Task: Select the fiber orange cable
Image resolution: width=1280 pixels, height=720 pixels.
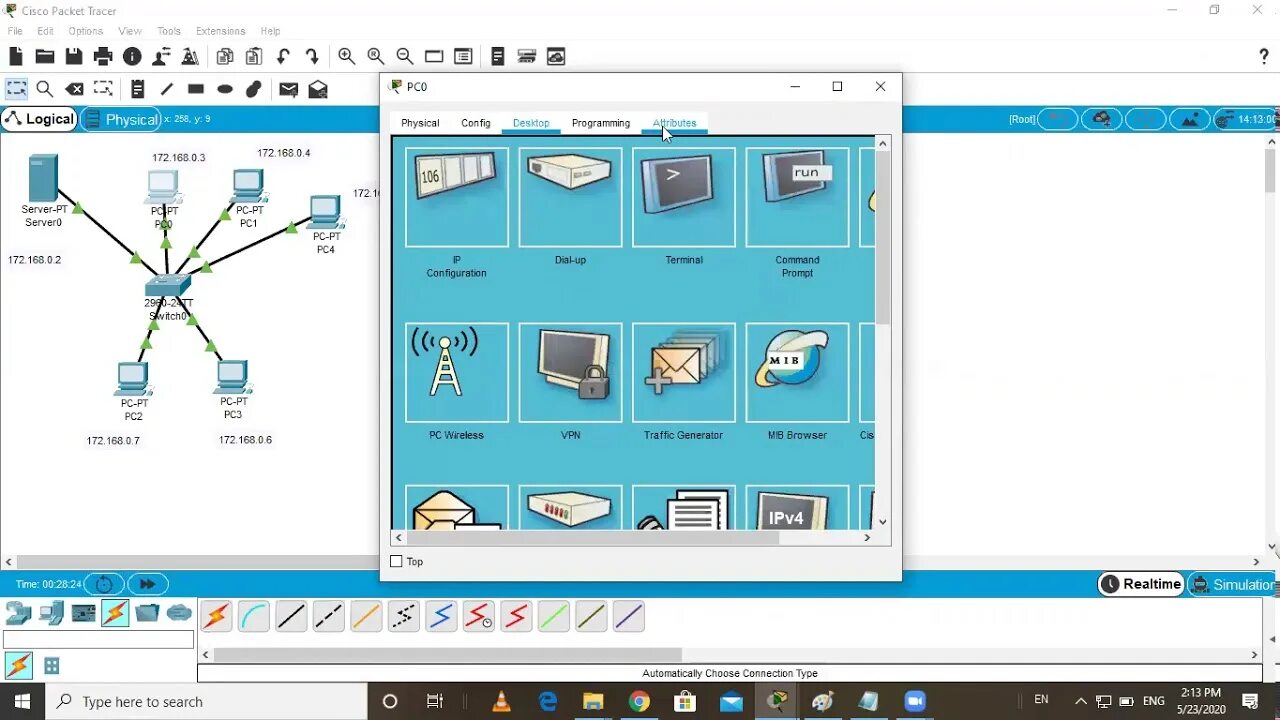Action: point(366,617)
